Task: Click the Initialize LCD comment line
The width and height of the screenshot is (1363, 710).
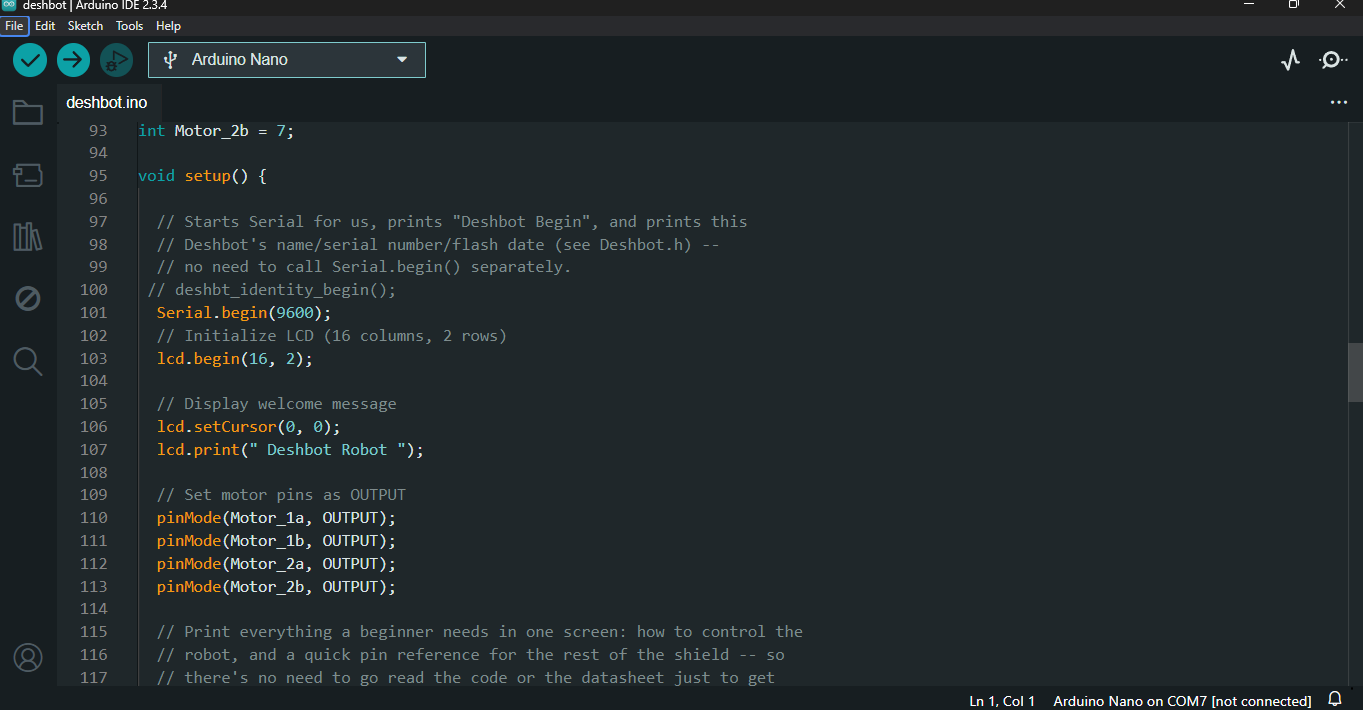Action: (x=332, y=336)
